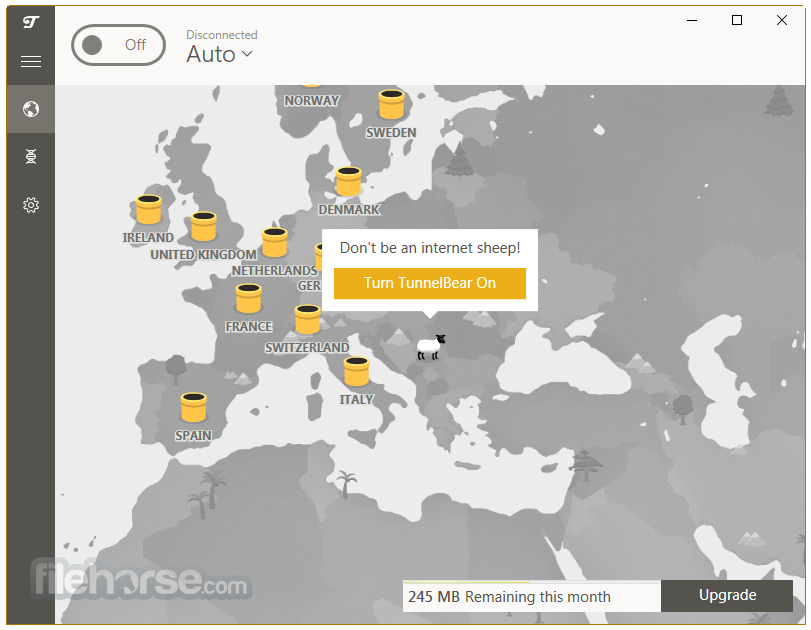
Task: Close the TunnelBear window
Action: (782, 20)
